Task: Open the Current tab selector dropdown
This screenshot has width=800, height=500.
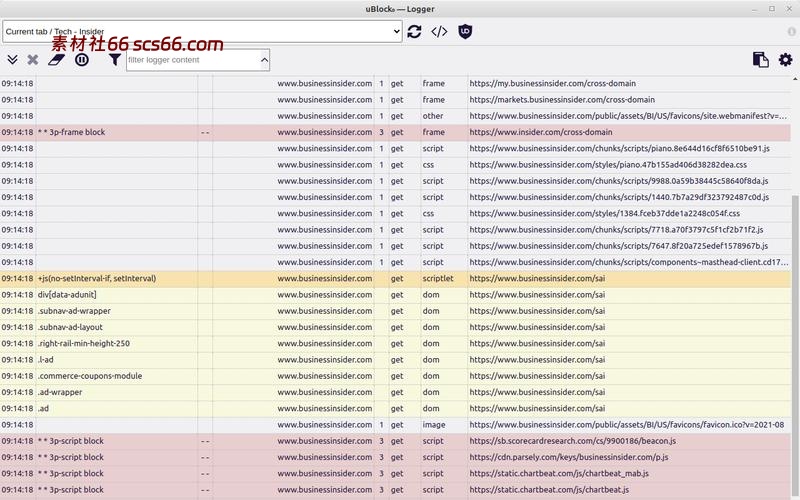Action: click(x=202, y=32)
